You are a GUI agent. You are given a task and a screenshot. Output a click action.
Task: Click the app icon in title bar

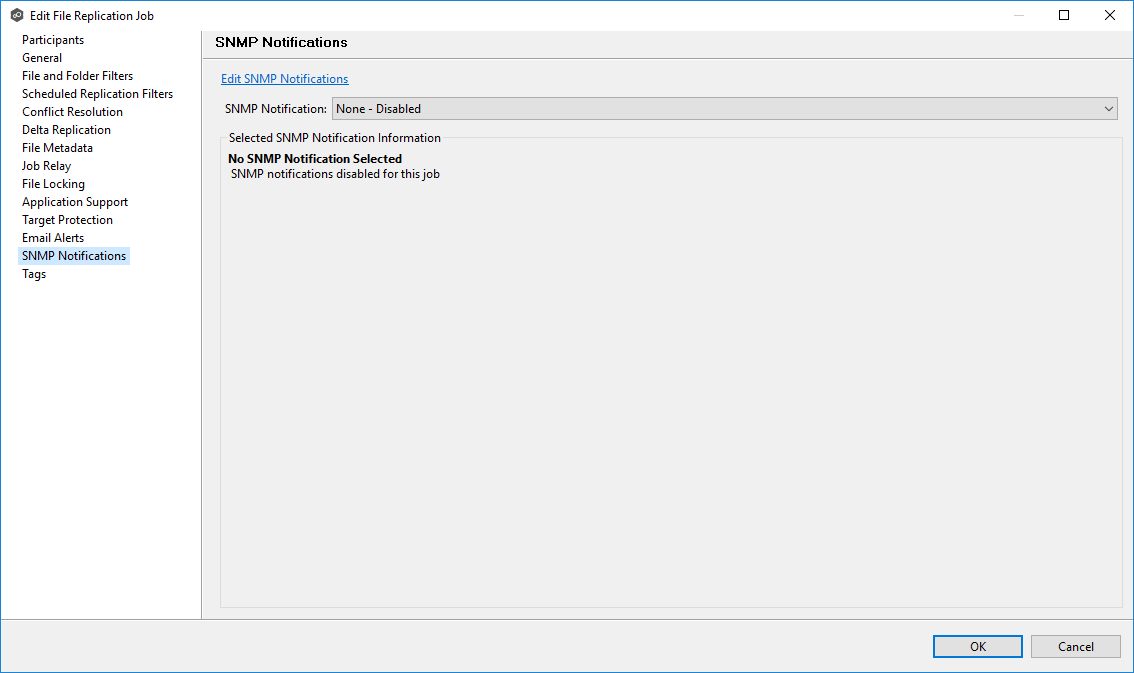[x=16, y=16]
